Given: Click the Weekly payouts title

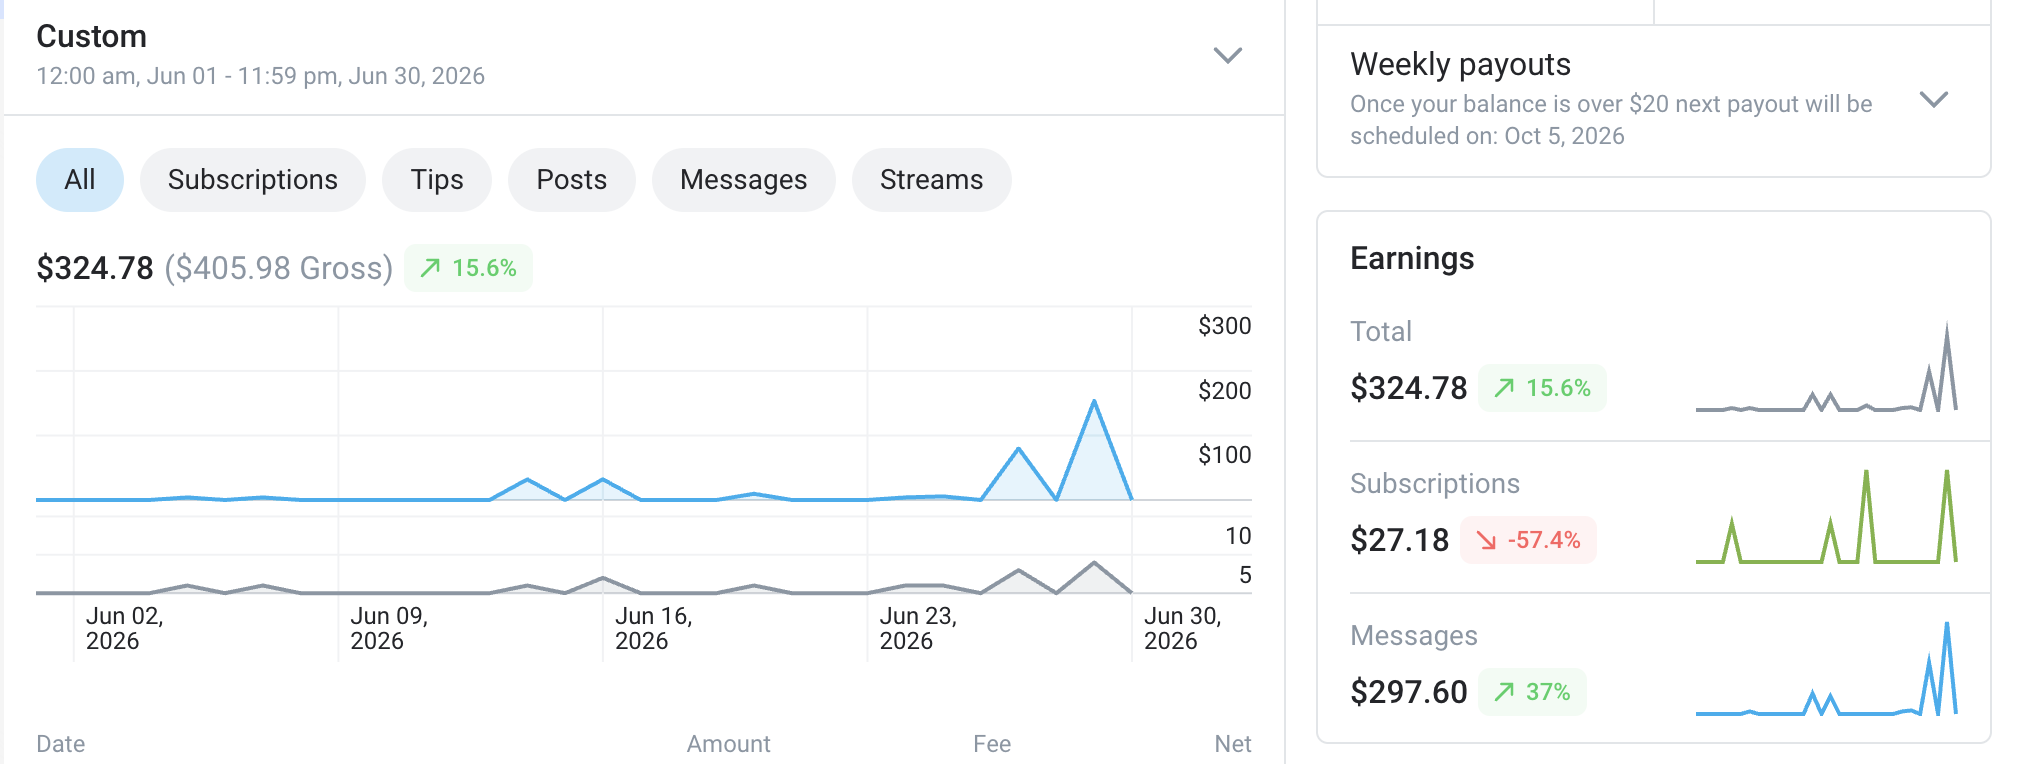Looking at the screenshot, I should pyautogui.click(x=1460, y=64).
